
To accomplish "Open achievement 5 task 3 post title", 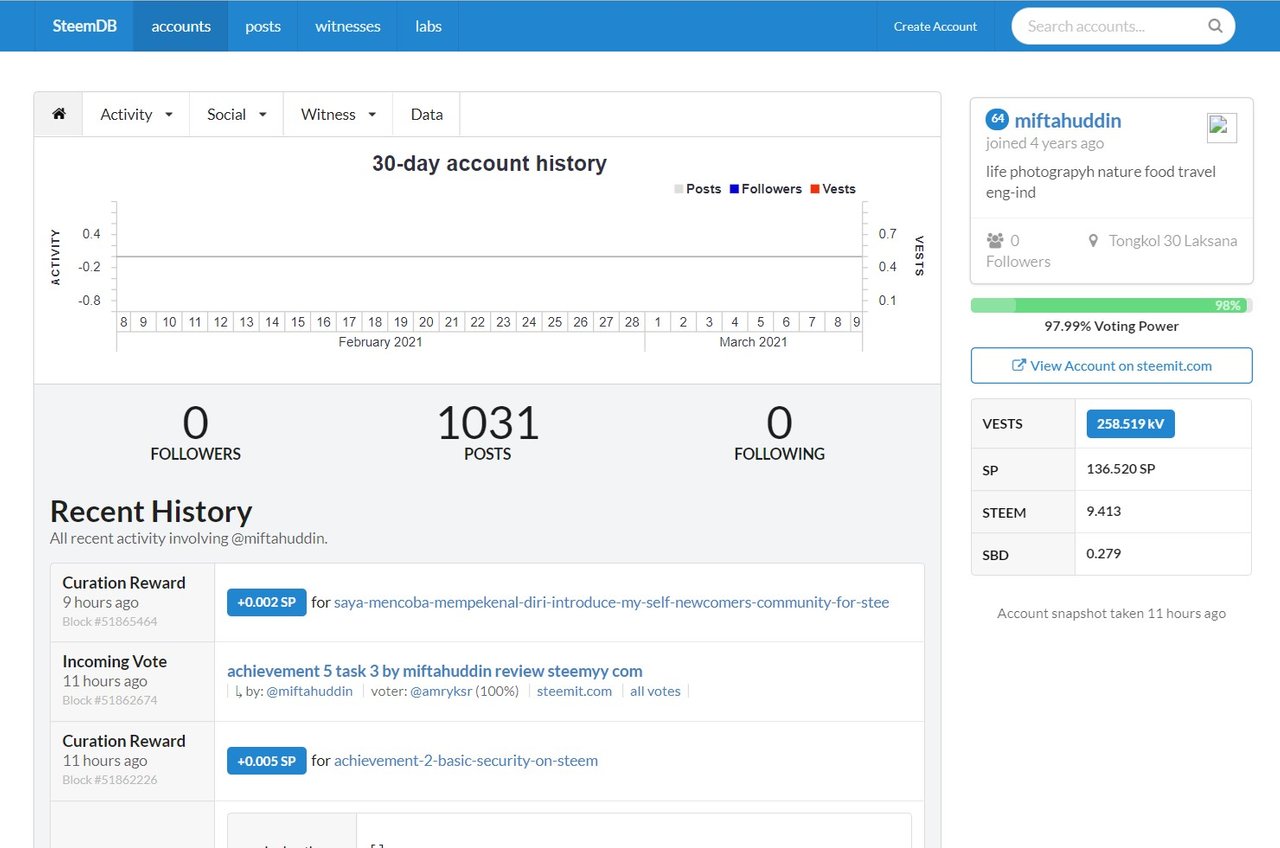I will click(435, 671).
